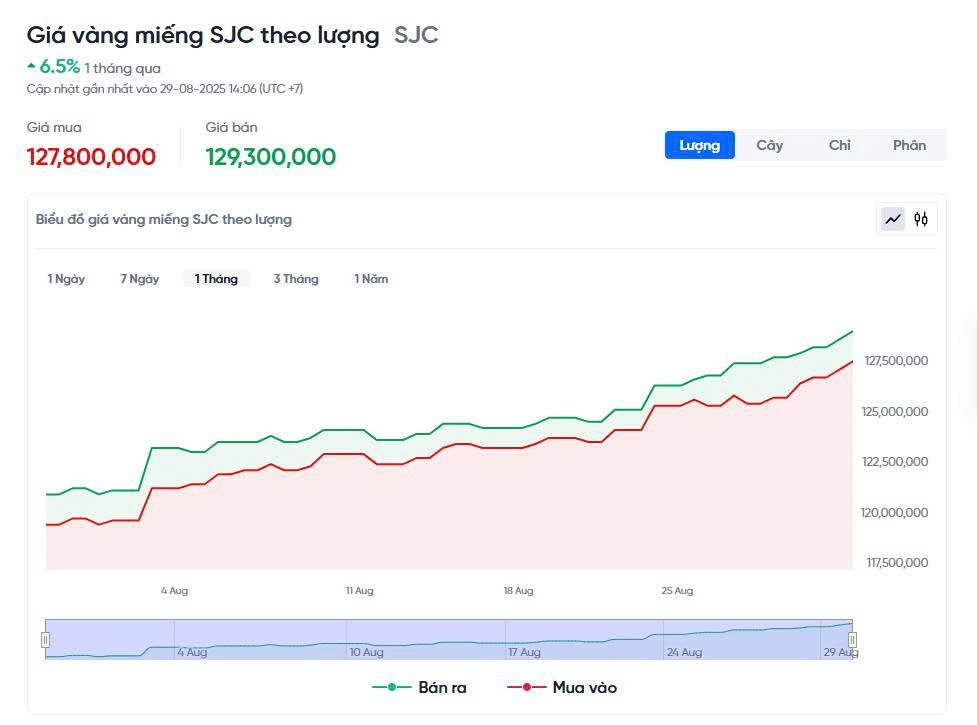Viewport: 977px width, 725px height.
Task: Click the green dot in Bán ra legend
Action: 394,687
